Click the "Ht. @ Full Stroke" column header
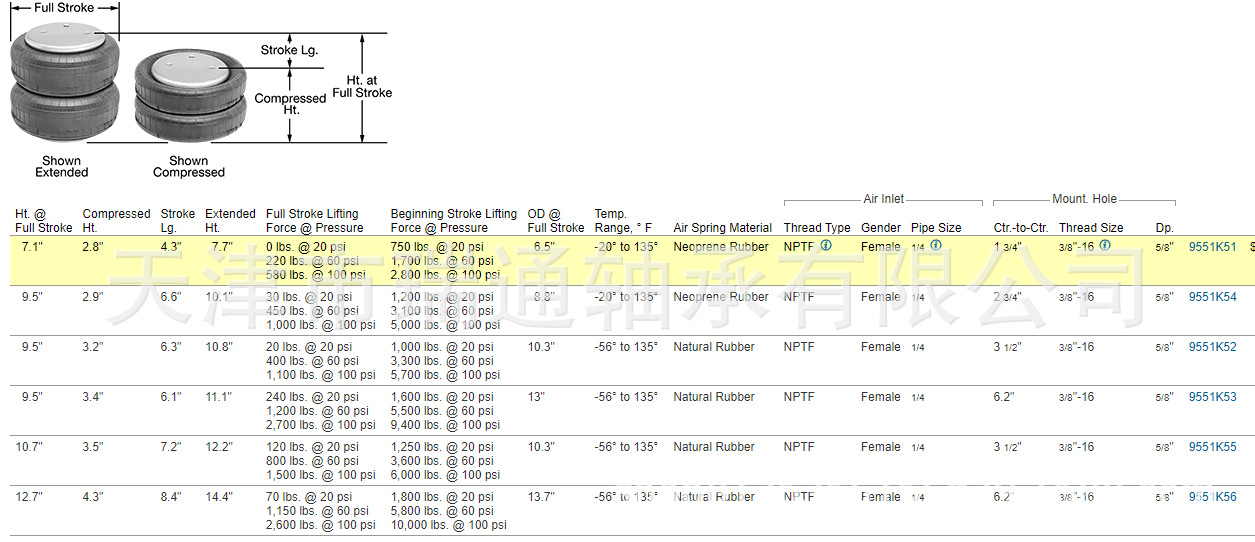Image resolution: width=1255 pixels, height=542 pixels. [x=43, y=221]
